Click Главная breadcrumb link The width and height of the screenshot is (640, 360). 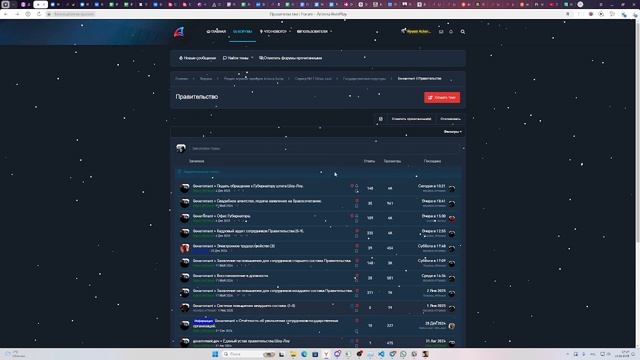(182, 78)
